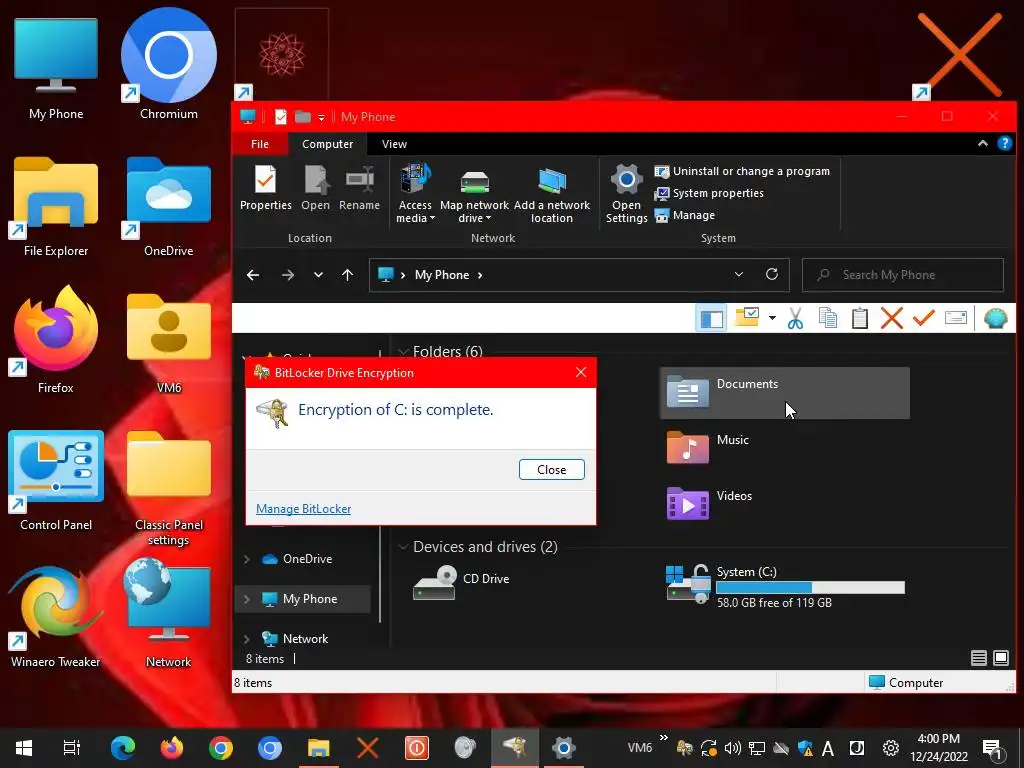Open the Windows Start menu

tap(24, 748)
